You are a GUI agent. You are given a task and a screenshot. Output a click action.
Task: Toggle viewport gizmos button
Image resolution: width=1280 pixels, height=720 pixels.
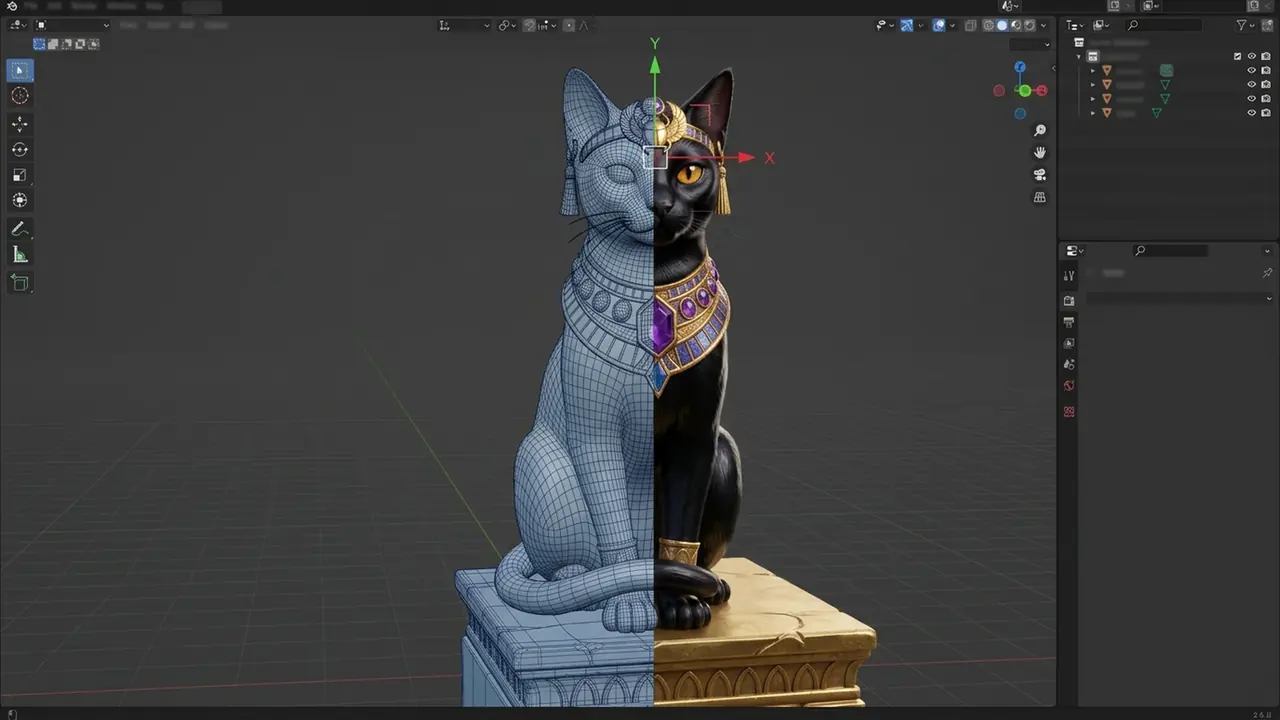point(906,25)
